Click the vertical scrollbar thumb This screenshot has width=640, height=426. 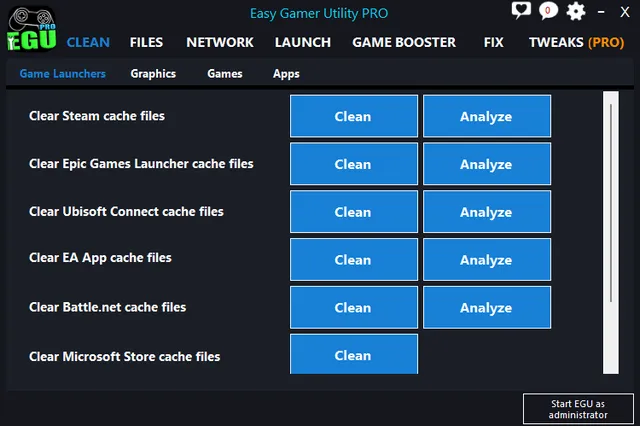[x=611, y=203]
